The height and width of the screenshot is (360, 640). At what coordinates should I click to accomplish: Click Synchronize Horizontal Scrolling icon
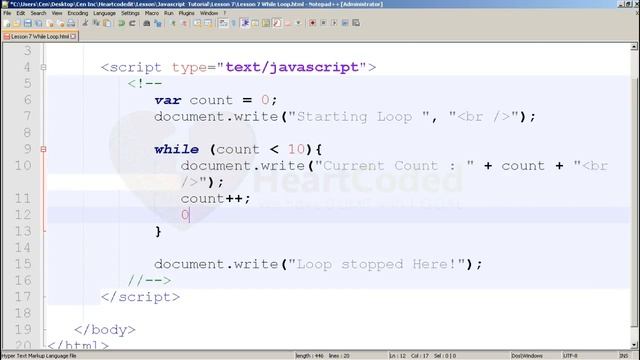click(208, 23)
